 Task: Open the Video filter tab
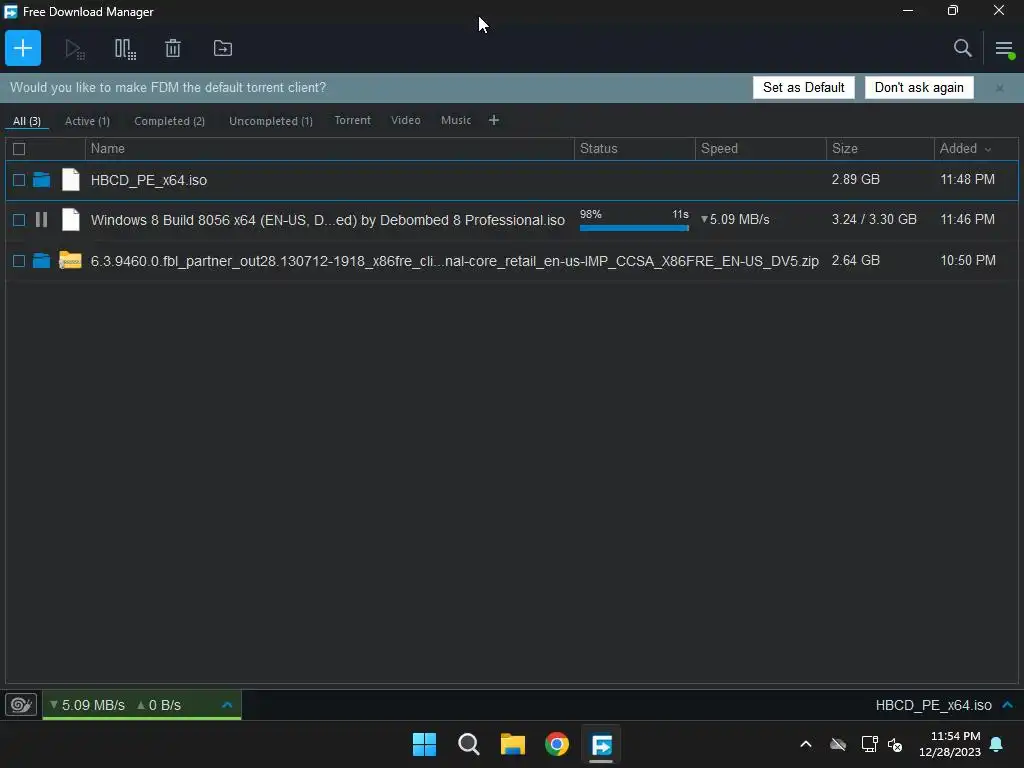(x=406, y=120)
